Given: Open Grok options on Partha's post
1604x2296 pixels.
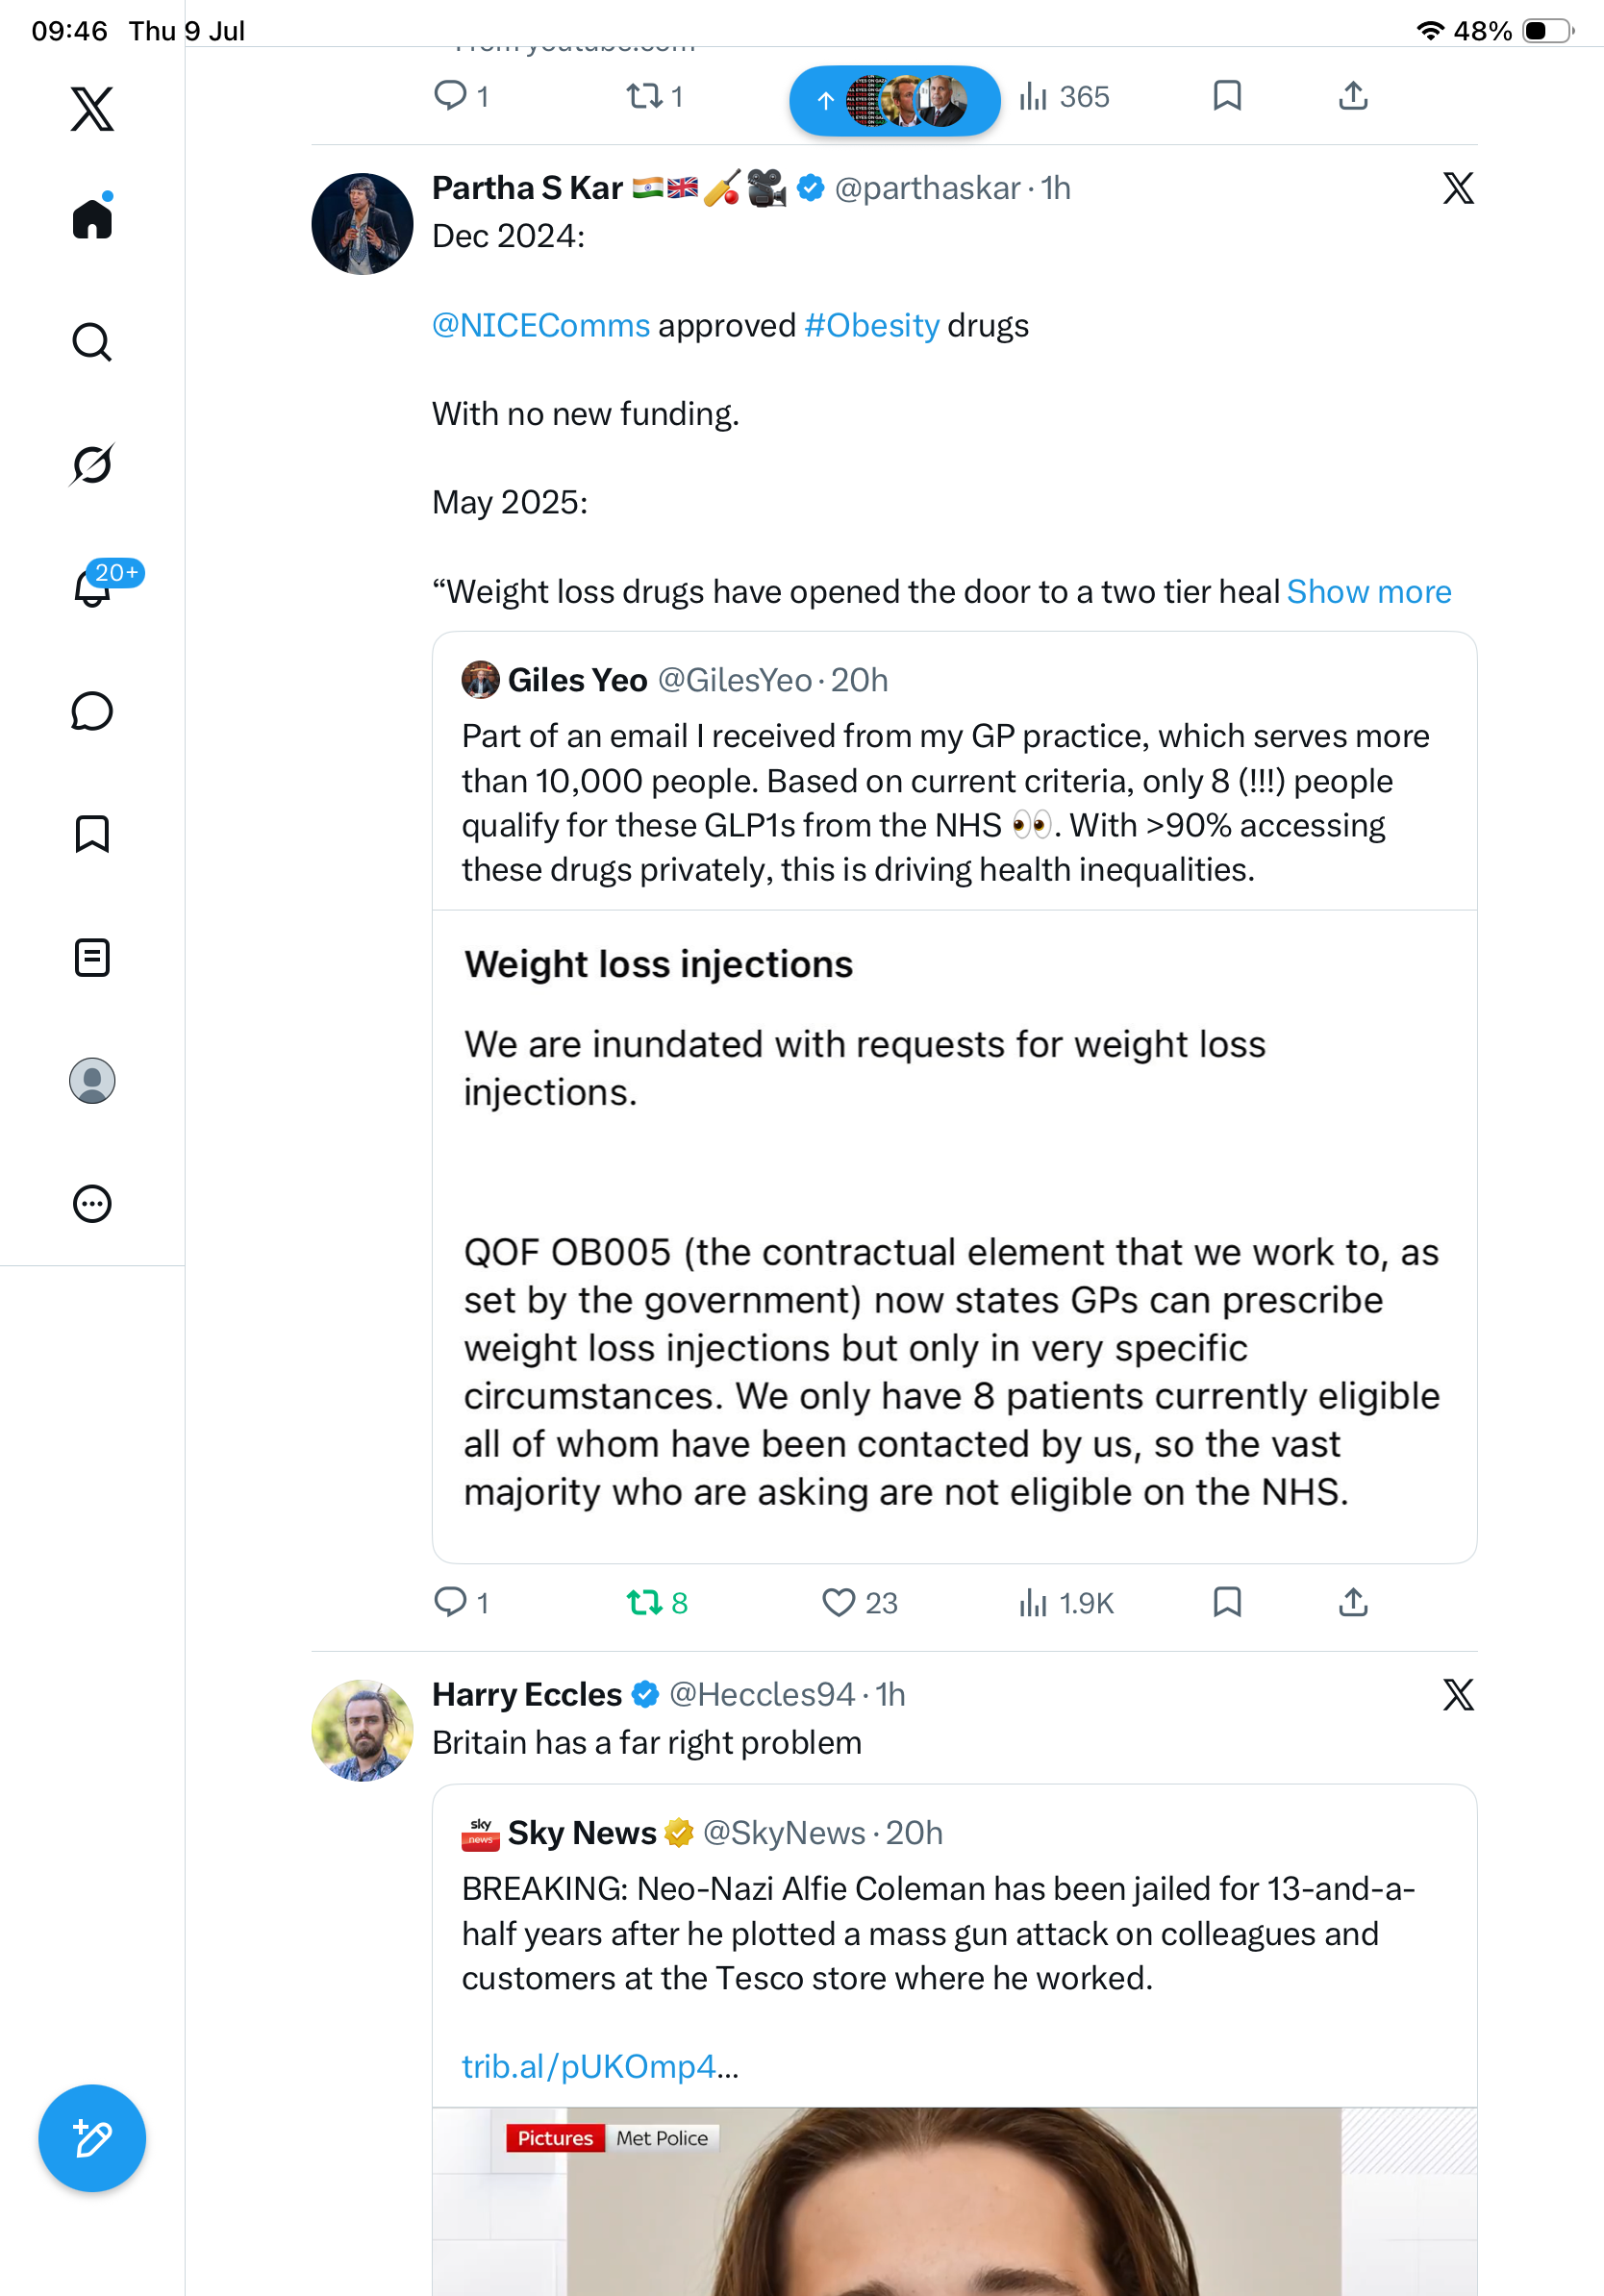Looking at the screenshot, I should point(1458,187).
